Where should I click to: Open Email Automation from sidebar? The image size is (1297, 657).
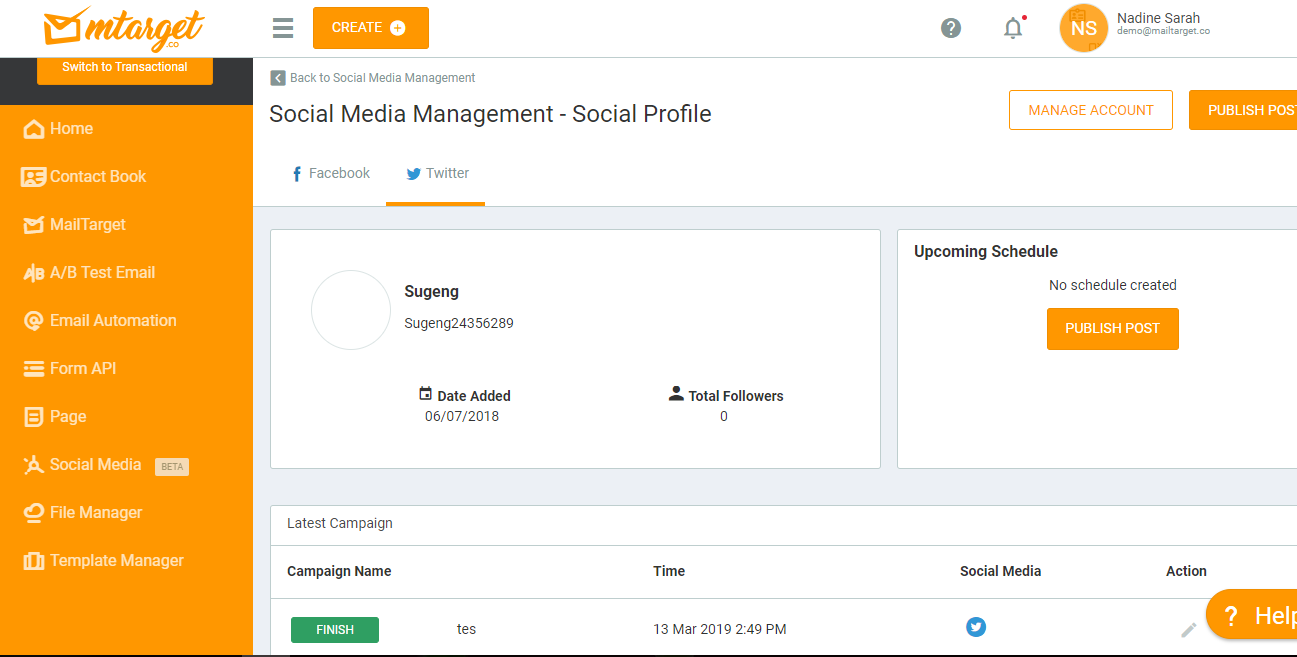pos(112,321)
